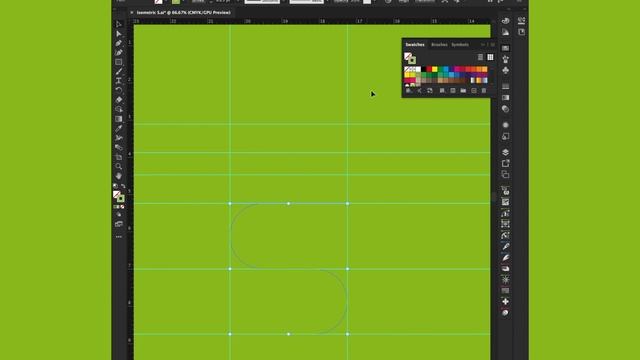Open the Artboards panel icon in dock
This screenshot has height=360, width=640.
tap(505, 174)
